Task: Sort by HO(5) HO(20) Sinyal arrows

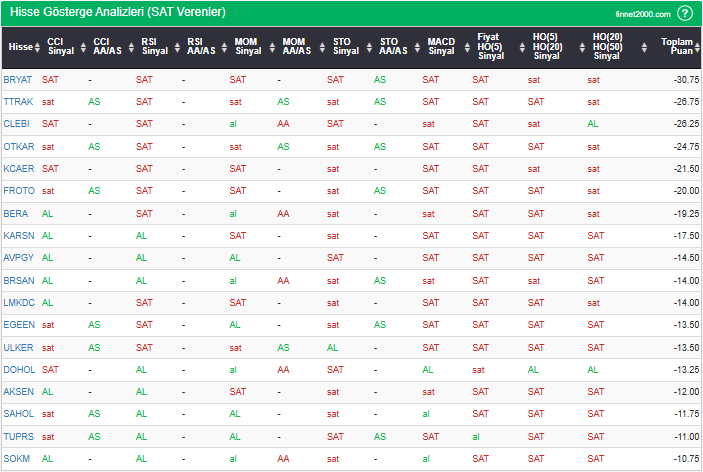Action: (582, 47)
